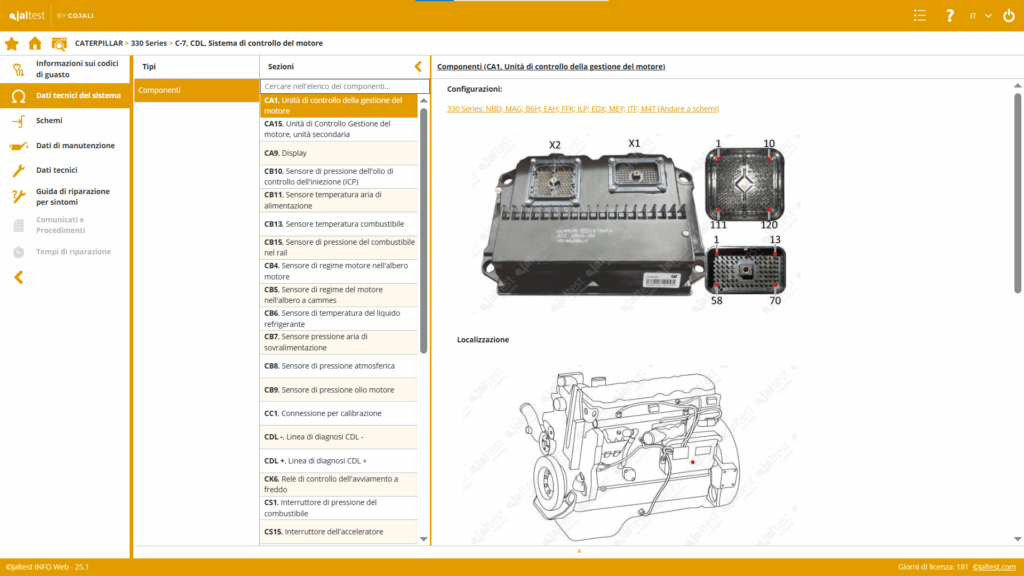Viewport: 1024px width, 576px height.
Task: Select CB4 sensore regime albero motore
Action: (x=339, y=271)
